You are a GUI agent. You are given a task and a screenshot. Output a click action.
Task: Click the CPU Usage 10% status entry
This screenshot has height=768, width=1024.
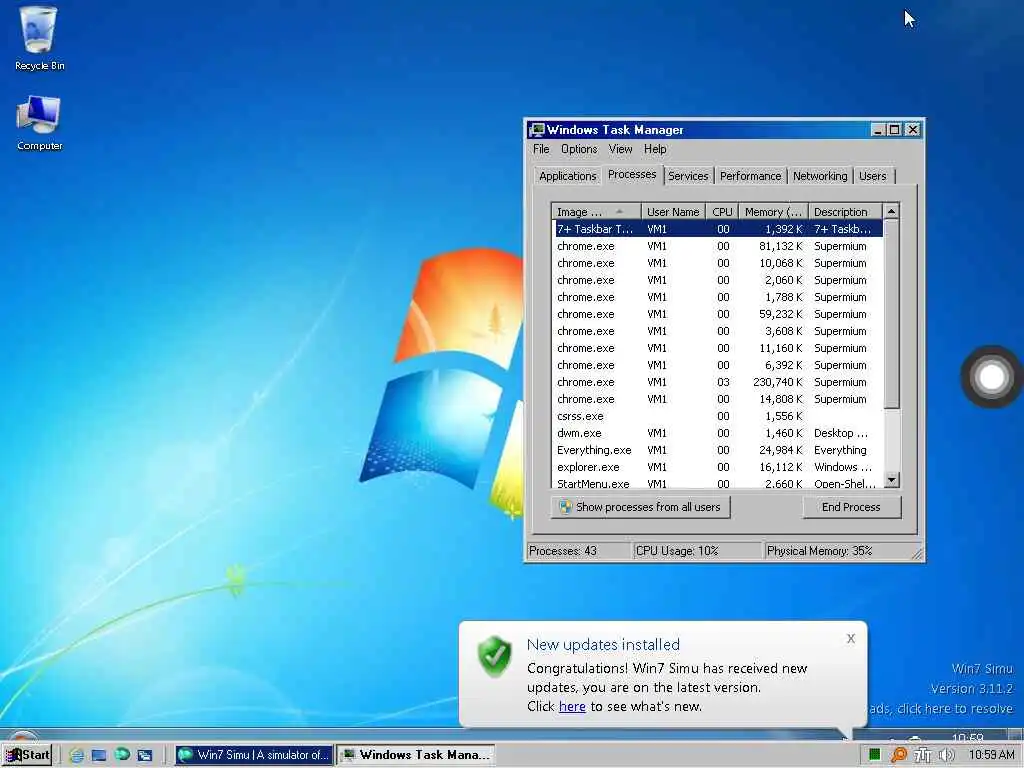tap(696, 551)
